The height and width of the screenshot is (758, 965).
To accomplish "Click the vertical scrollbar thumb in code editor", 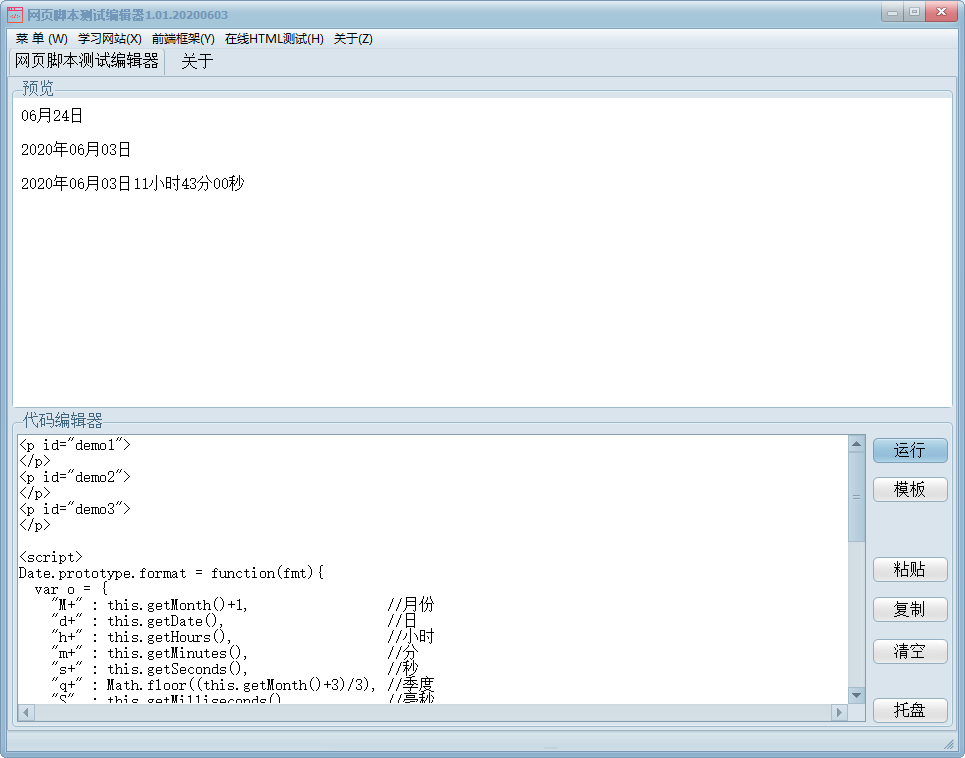I will pos(856,497).
